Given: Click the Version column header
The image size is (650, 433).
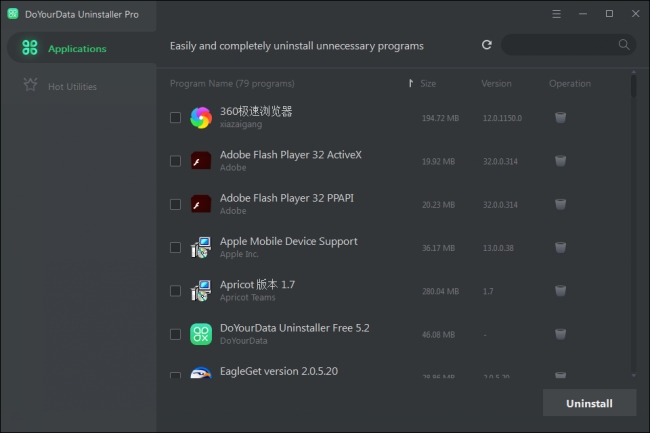Looking at the screenshot, I should [496, 84].
